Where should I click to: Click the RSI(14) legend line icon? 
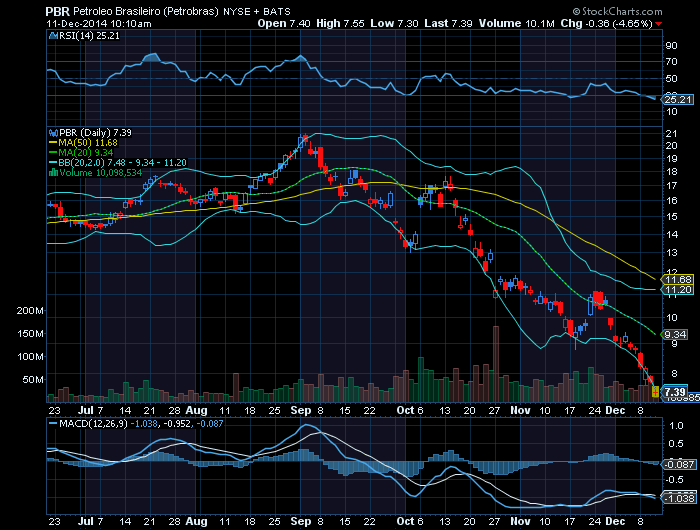[53, 36]
